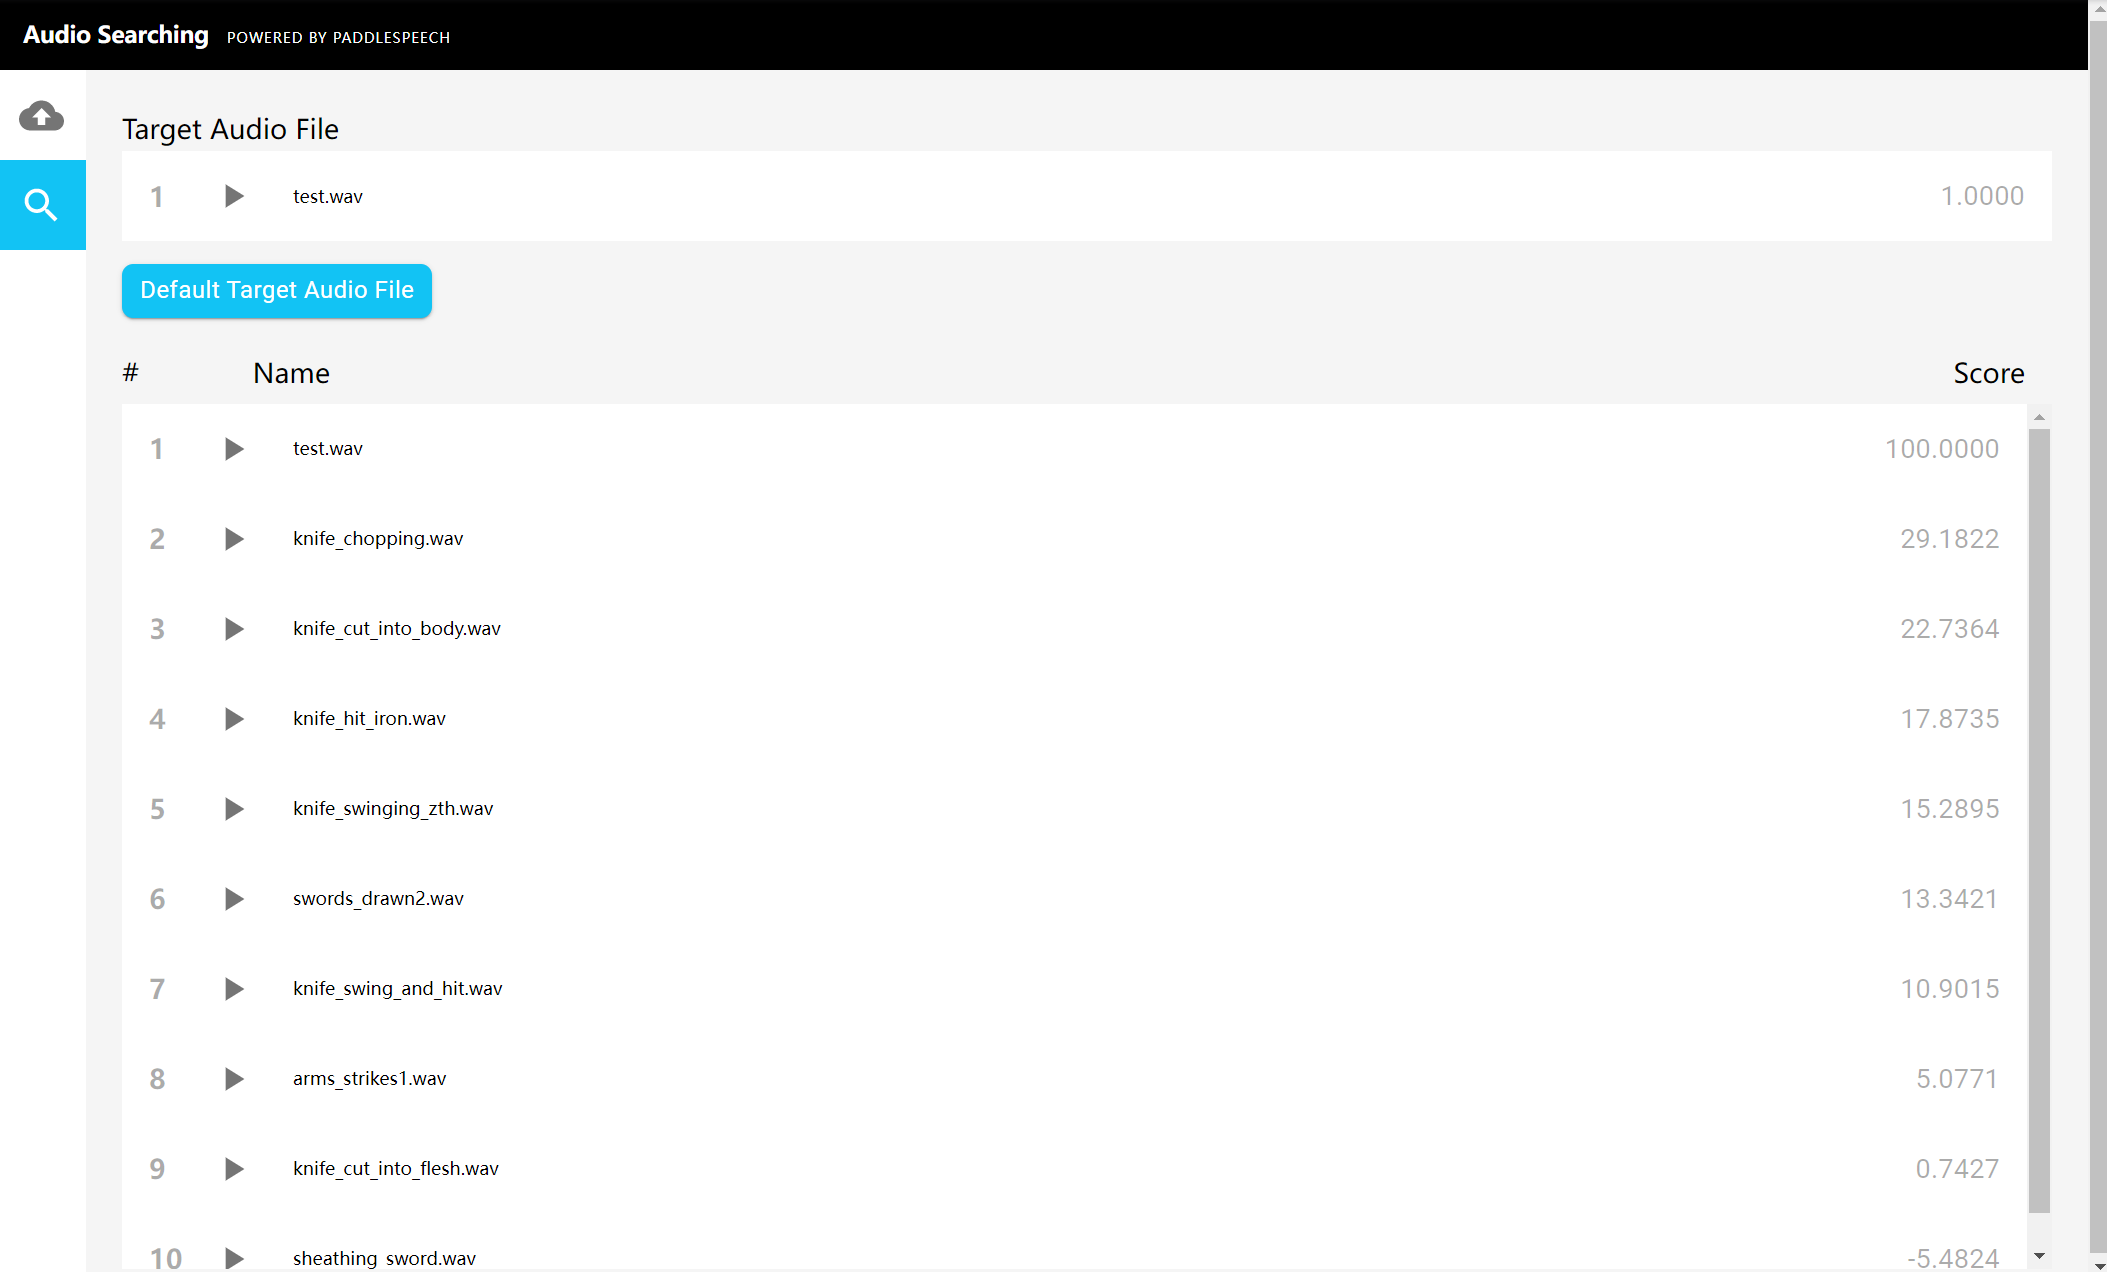The image size is (2107, 1272).
Task: Click the score 0.7427
Action: [1957, 1169]
